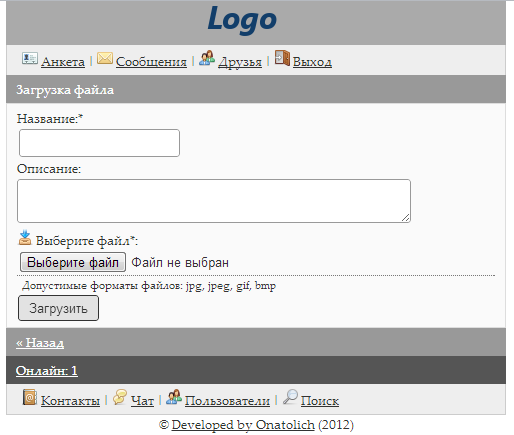Go back via « Назад link

40,343
